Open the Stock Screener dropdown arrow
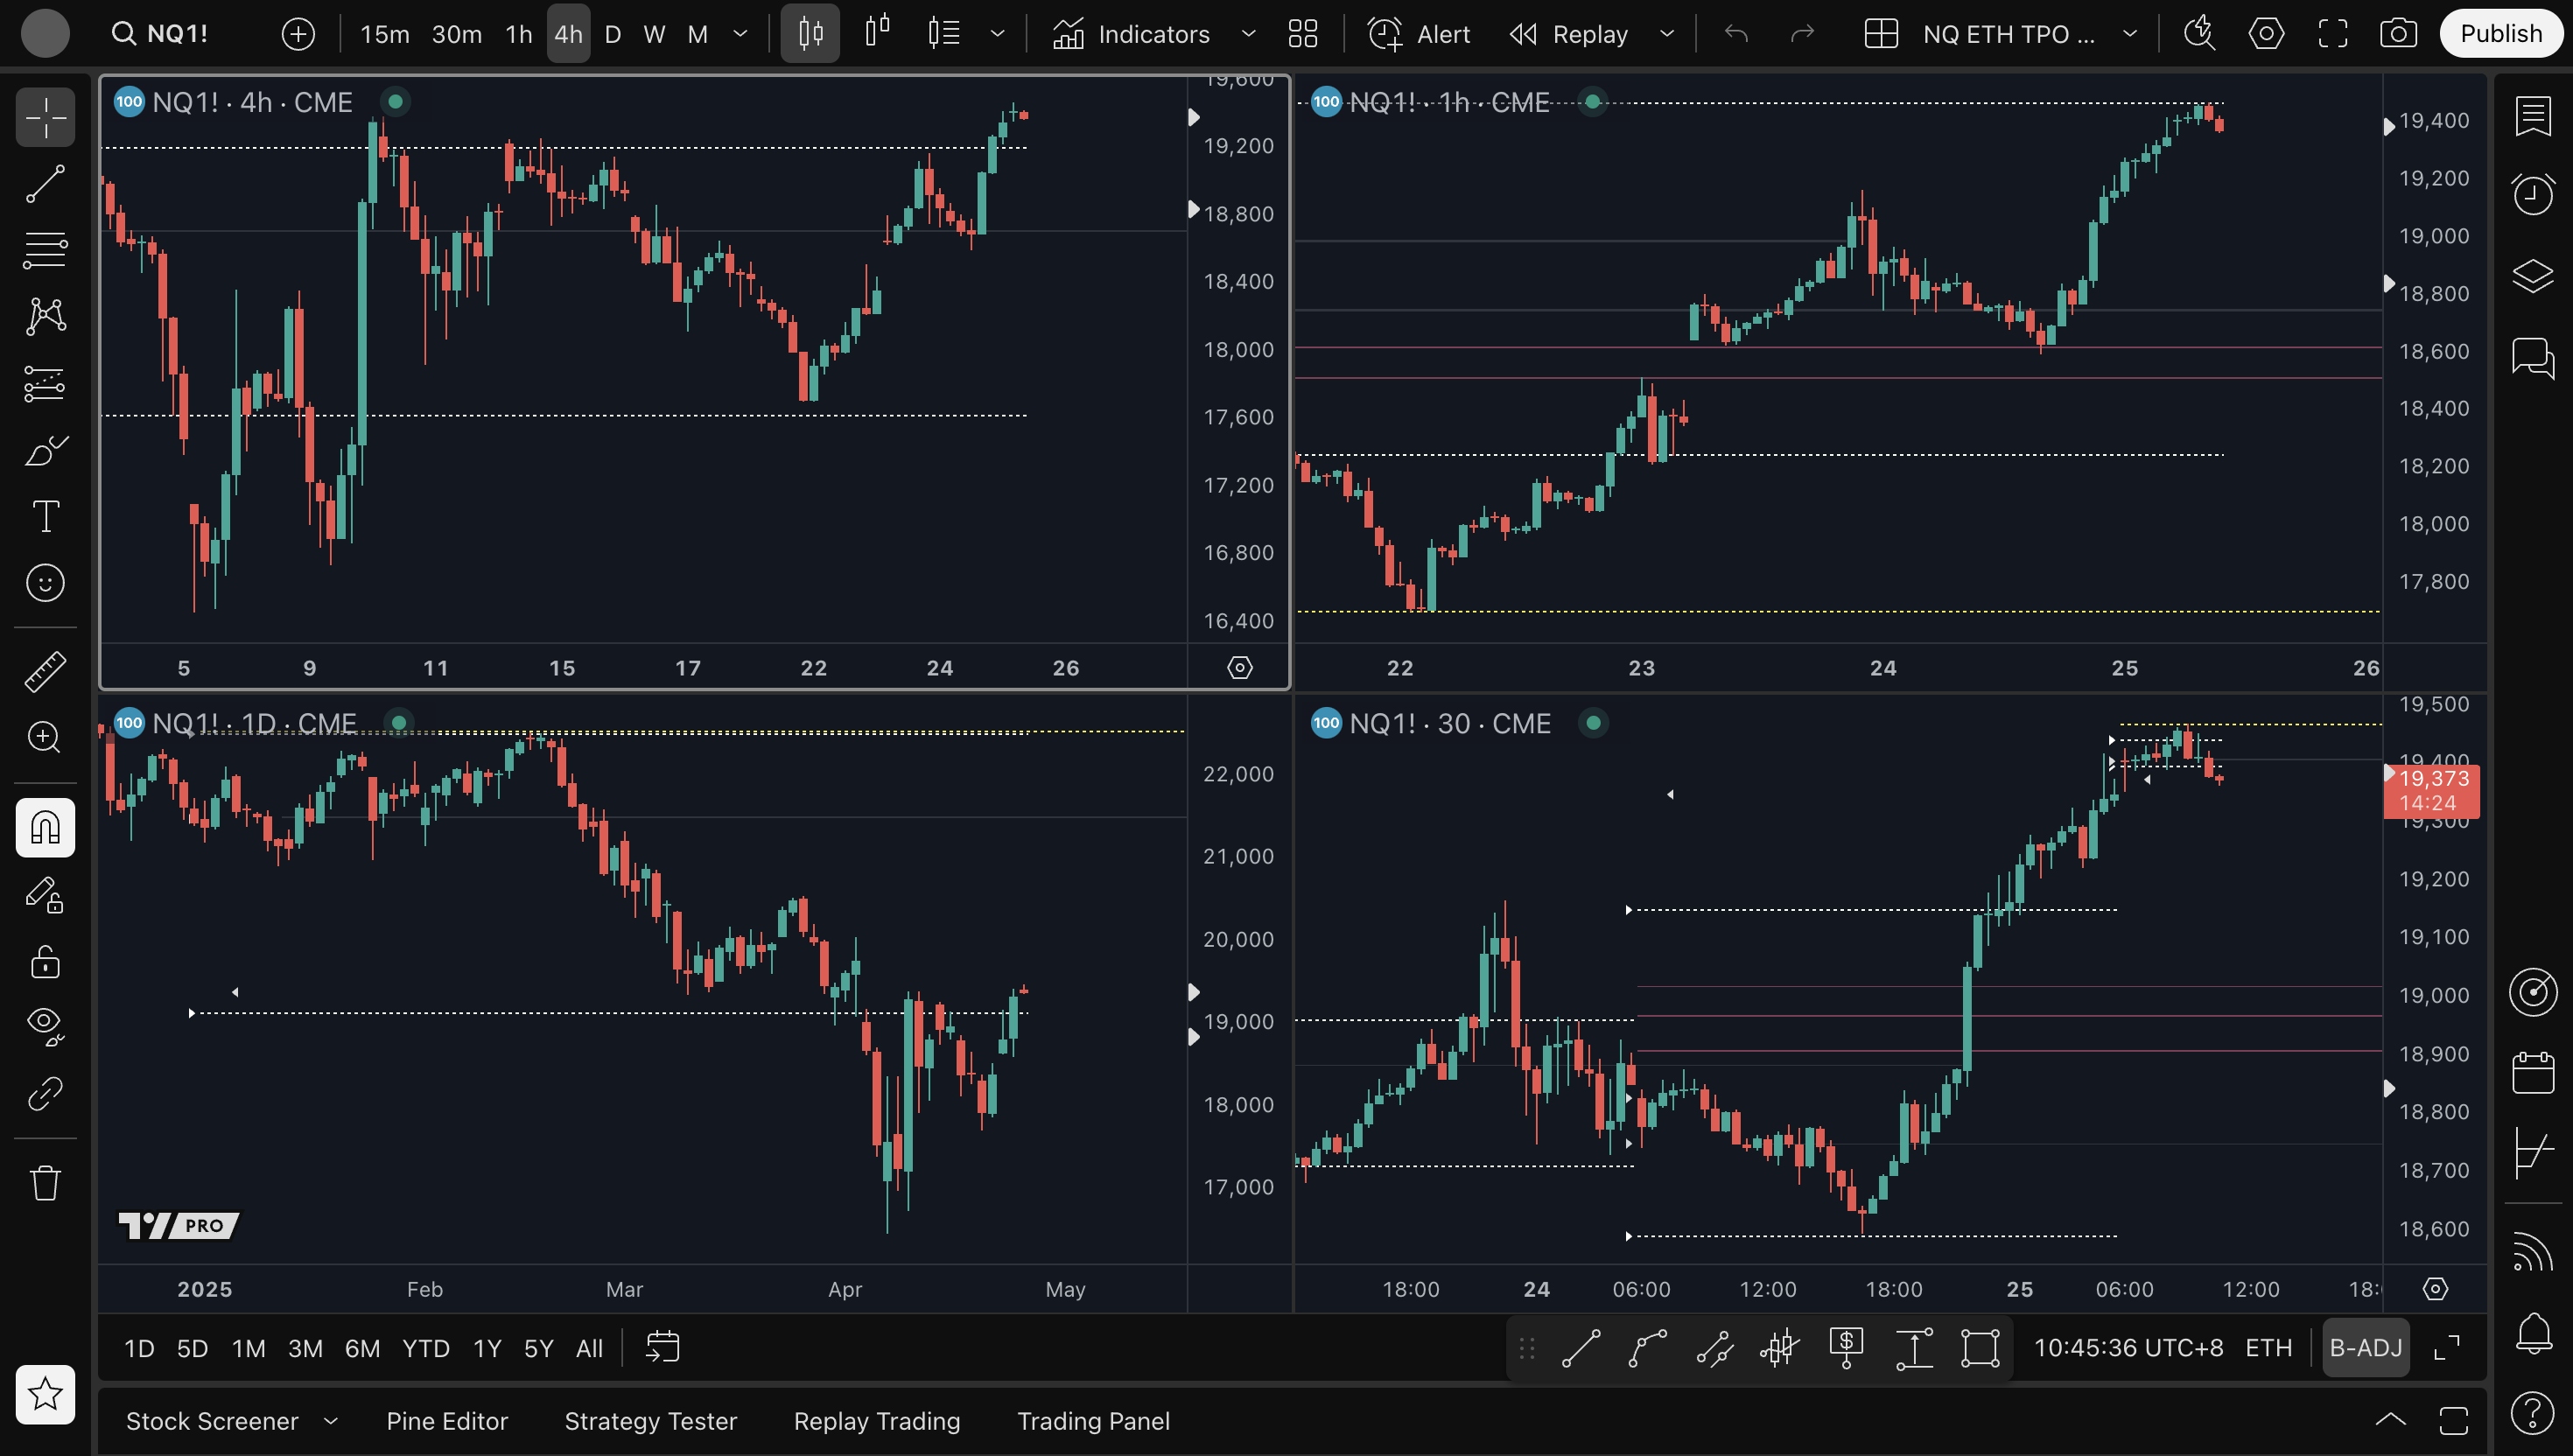The width and height of the screenshot is (2573, 1456). 331,1421
